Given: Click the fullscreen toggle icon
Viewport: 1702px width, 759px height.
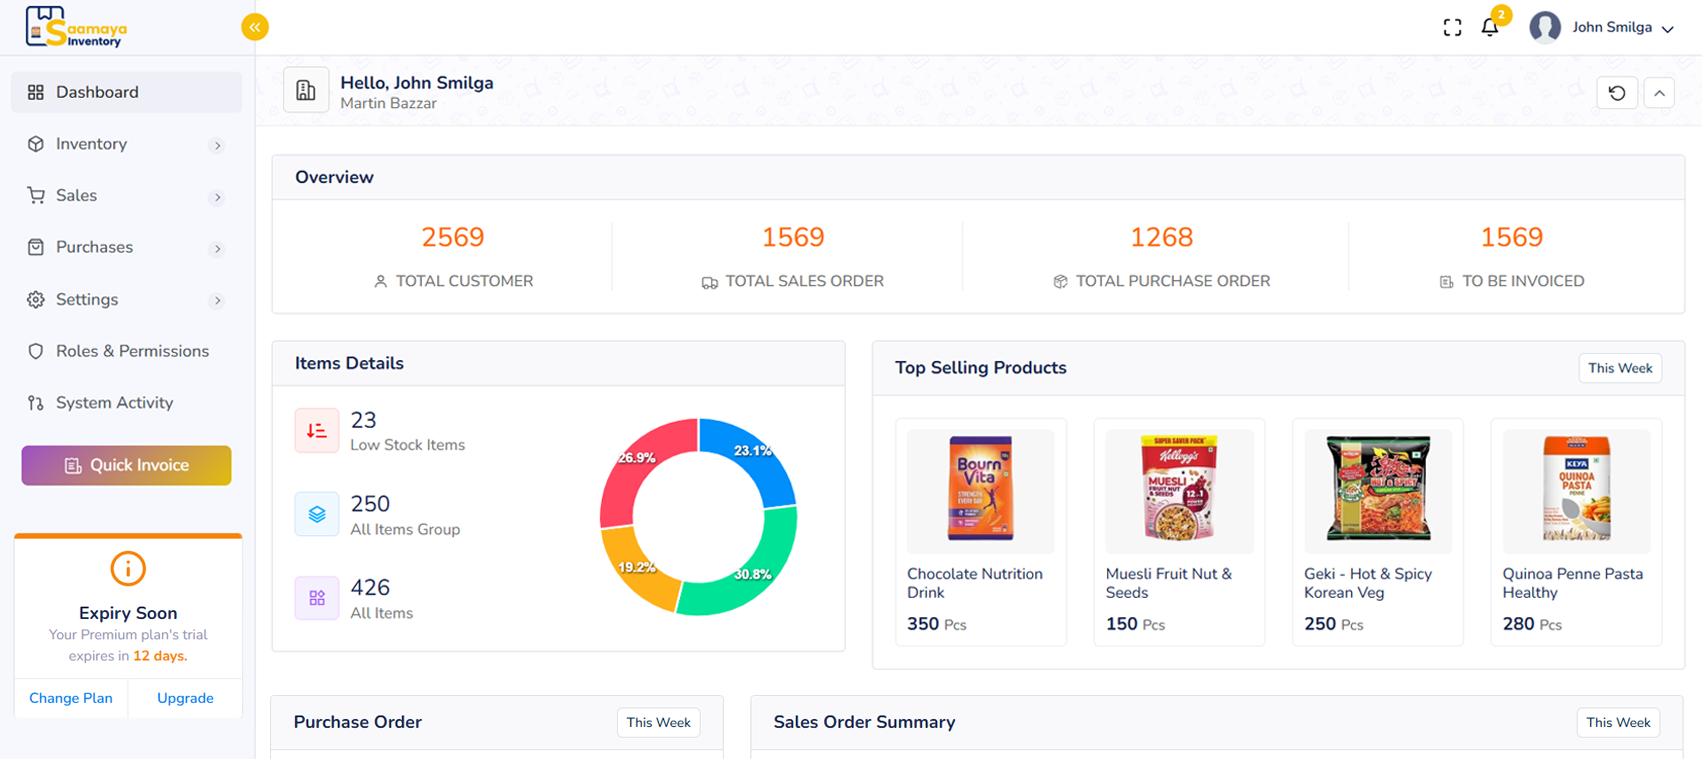Looking at the screenshot, I should (1452, 28).
